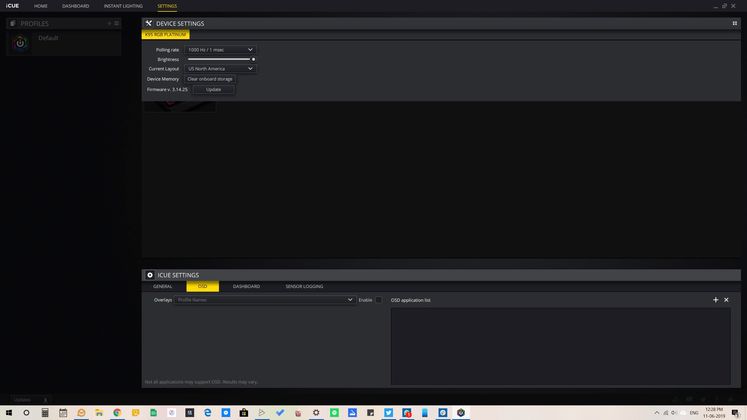Open SETTINGS in top navigation
Image resolution: width=747 pixels, height=420 pixels.
click(167, 6)
